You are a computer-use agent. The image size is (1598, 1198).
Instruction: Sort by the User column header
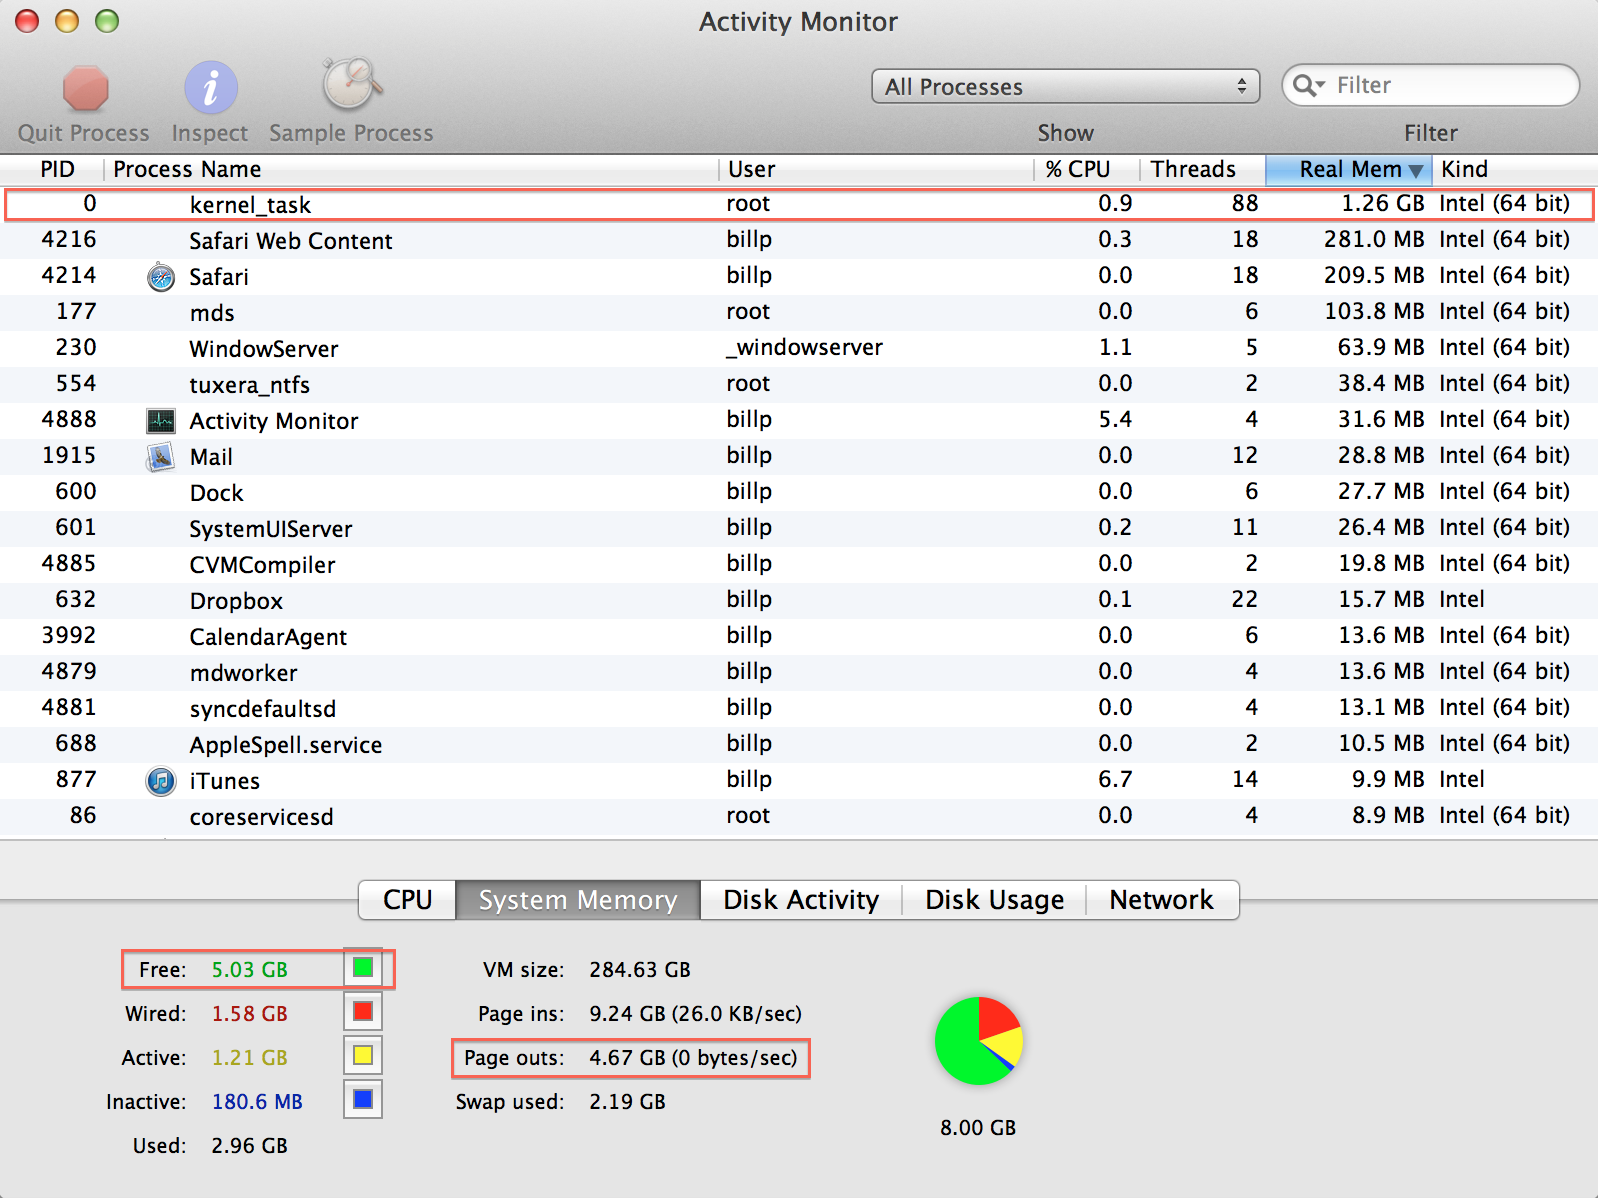(875, 169)
